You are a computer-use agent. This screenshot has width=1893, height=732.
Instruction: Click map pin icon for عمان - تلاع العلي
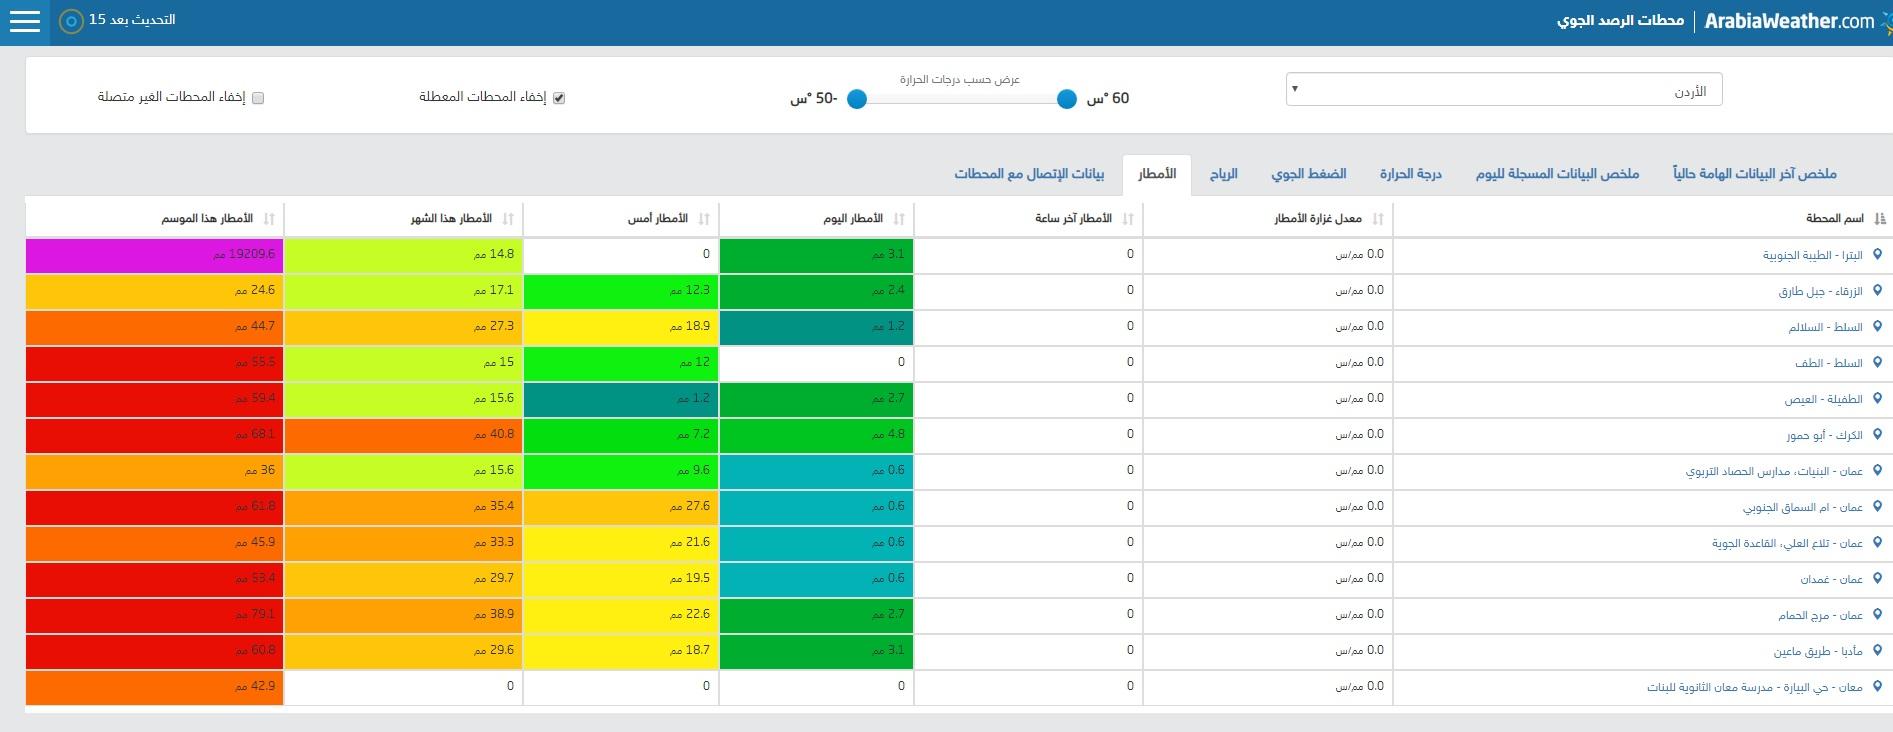coord(1877,543)
